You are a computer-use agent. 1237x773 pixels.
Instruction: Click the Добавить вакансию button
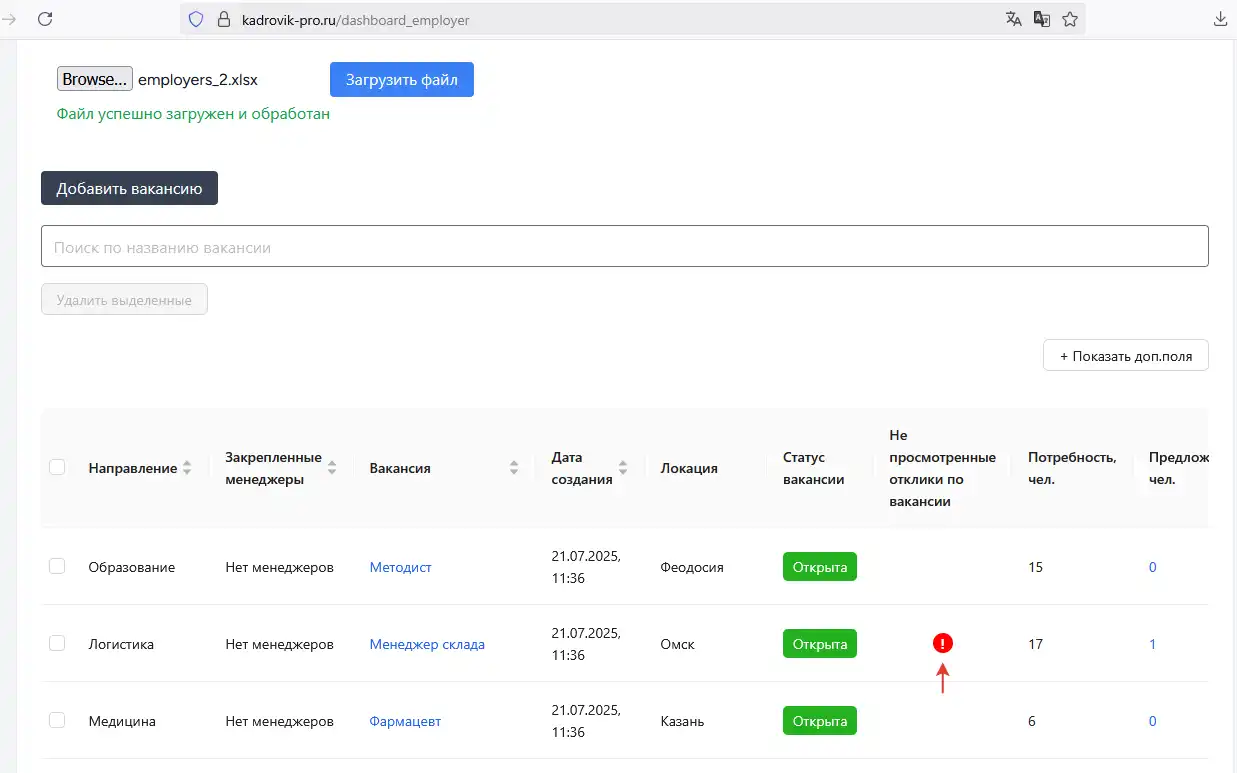(129, 189)
